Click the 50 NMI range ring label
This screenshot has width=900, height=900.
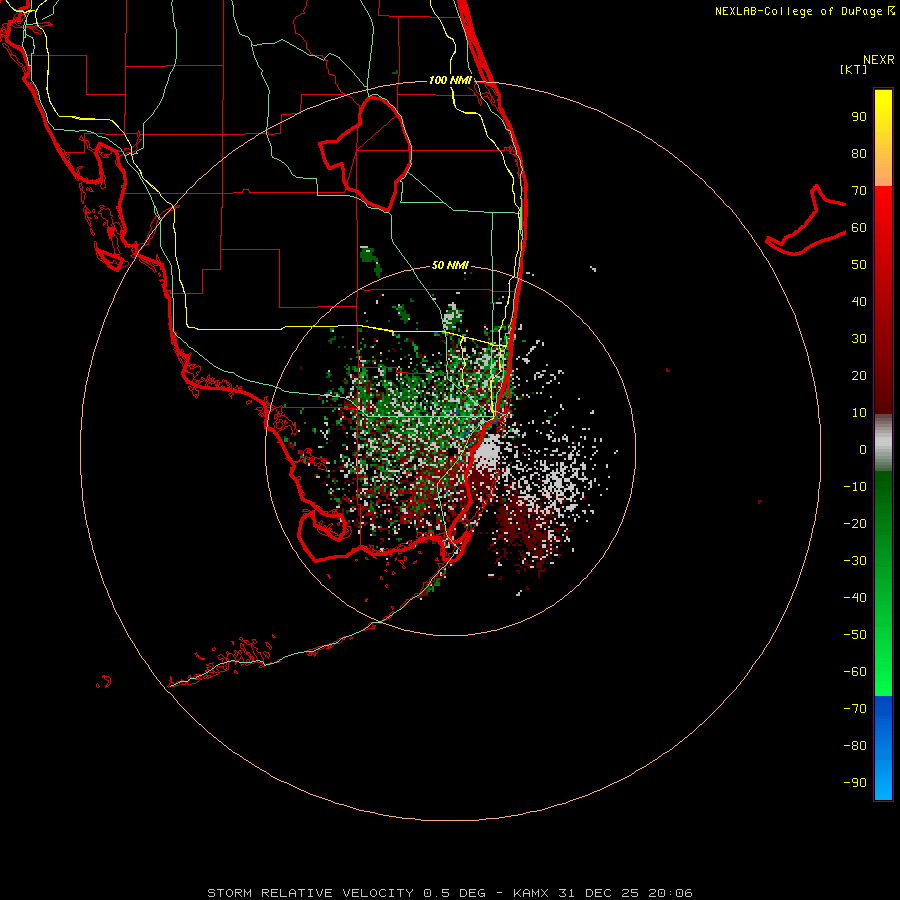[450, 265]
